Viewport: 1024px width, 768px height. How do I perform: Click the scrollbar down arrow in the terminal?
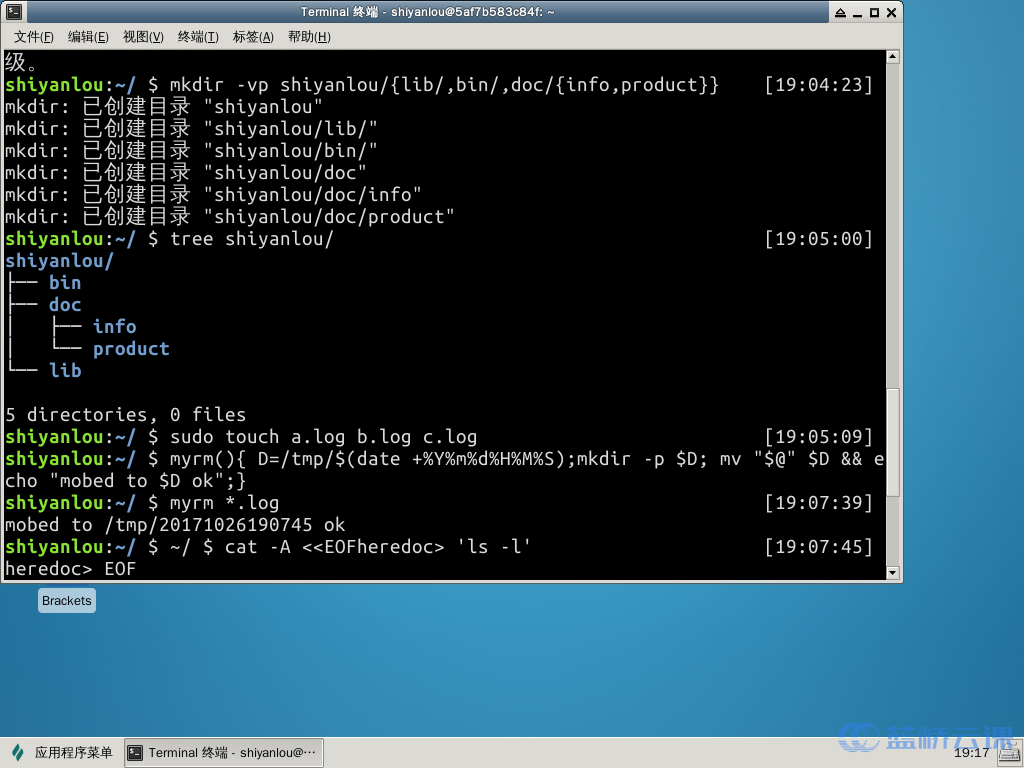tap(893, 570)
